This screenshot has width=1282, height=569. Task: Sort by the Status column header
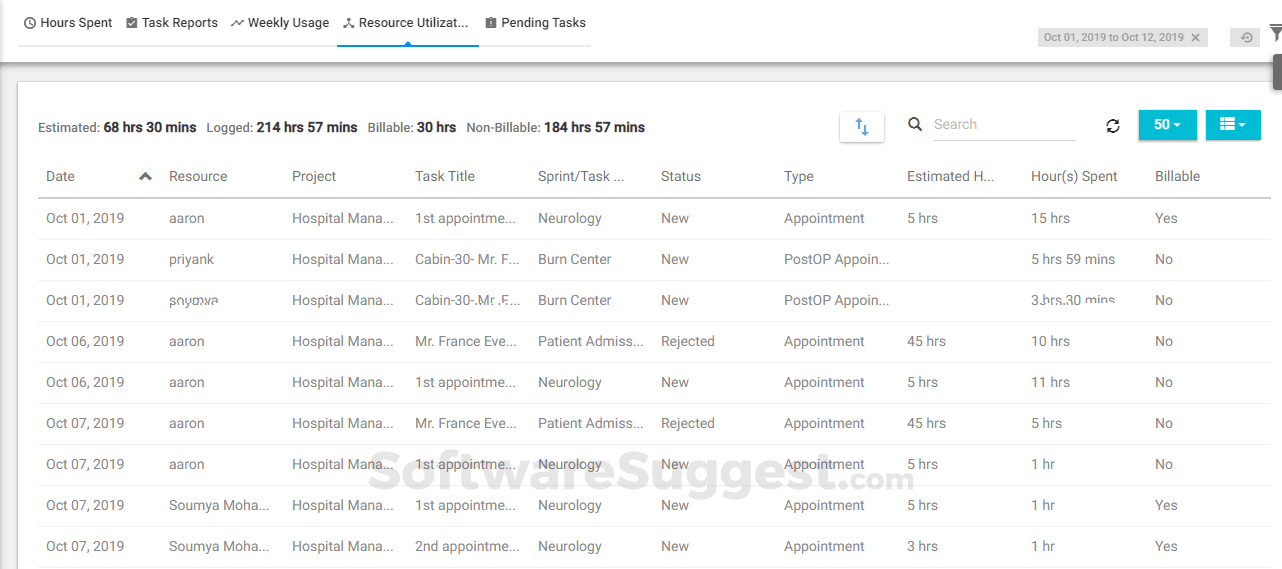click(x=681, y=176)
